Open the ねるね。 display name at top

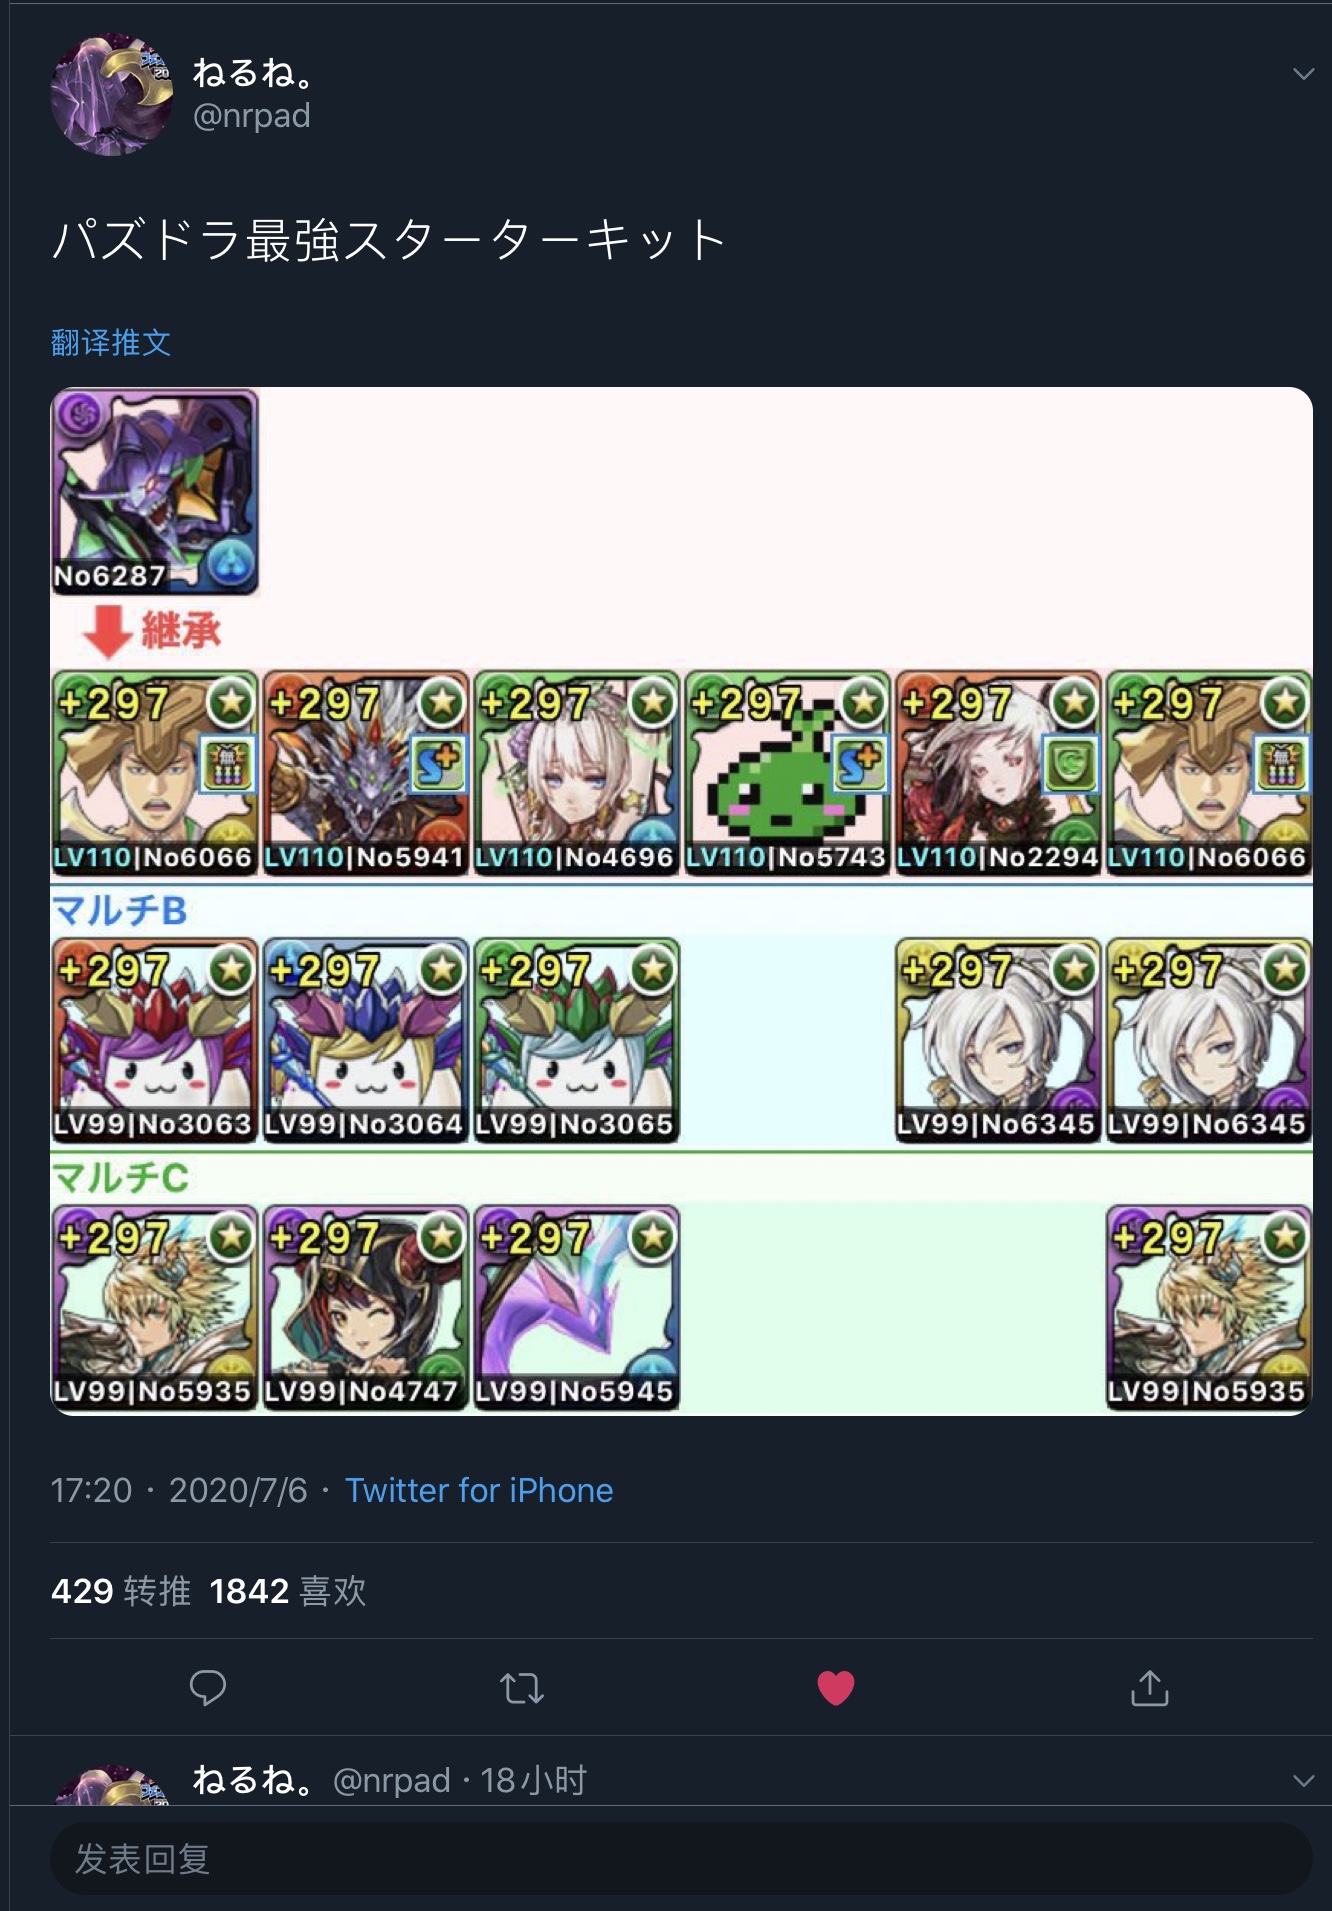(x=255, y=72)
